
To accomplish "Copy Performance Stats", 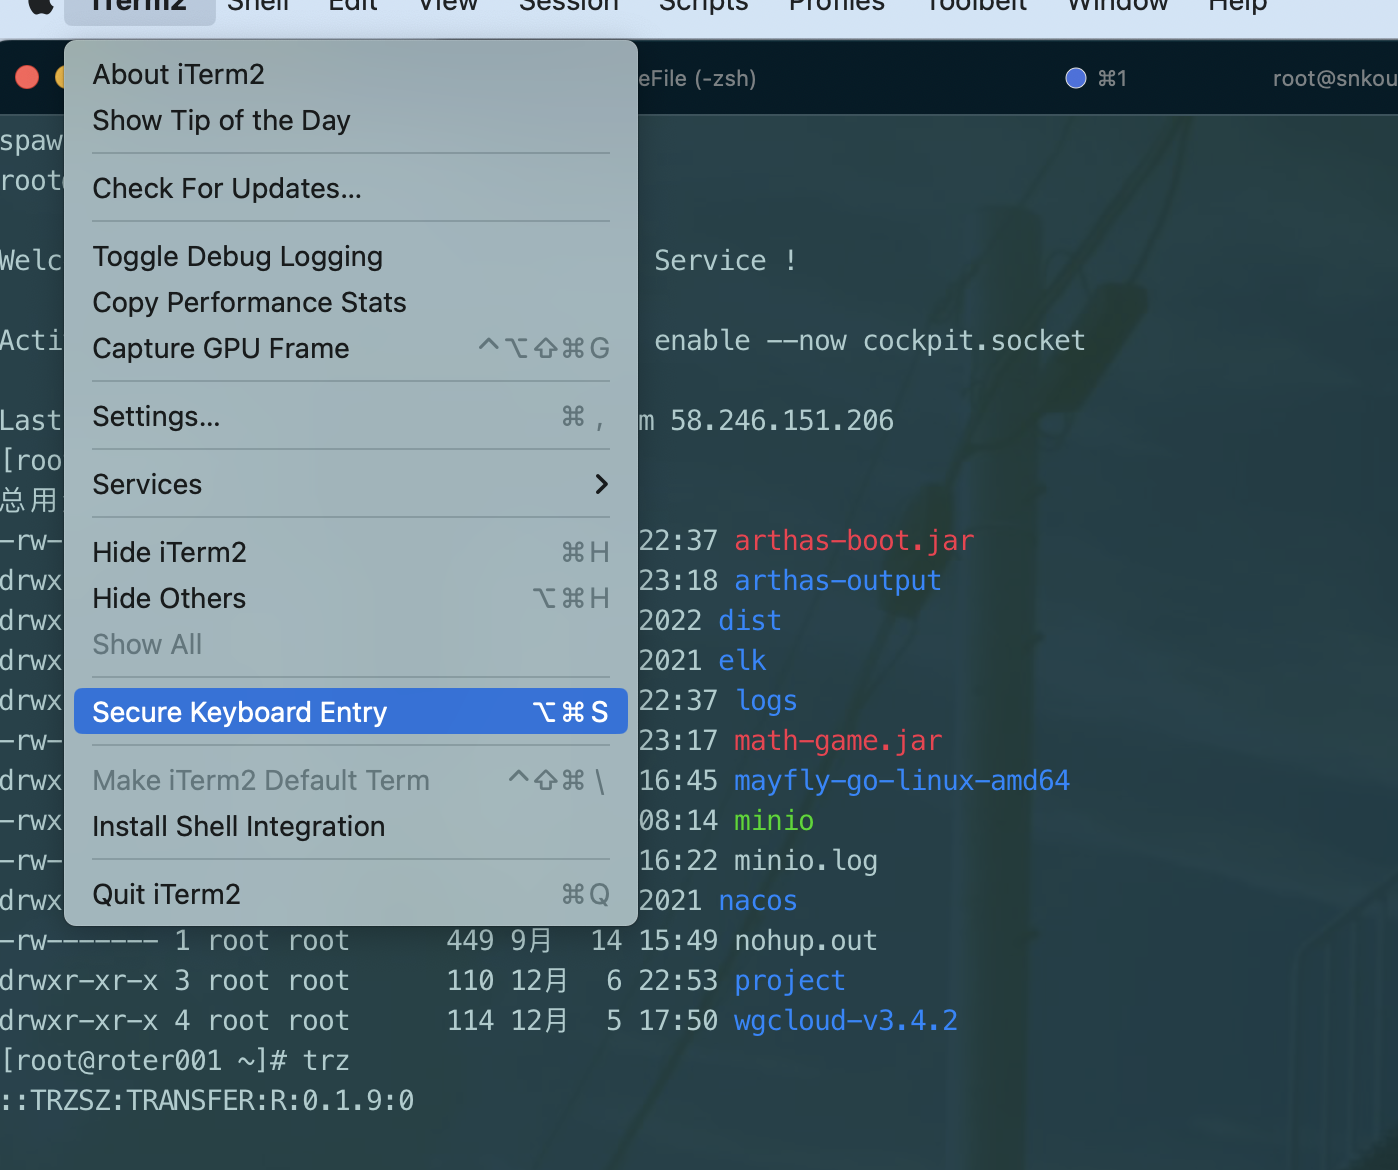I will click(249, 302).
